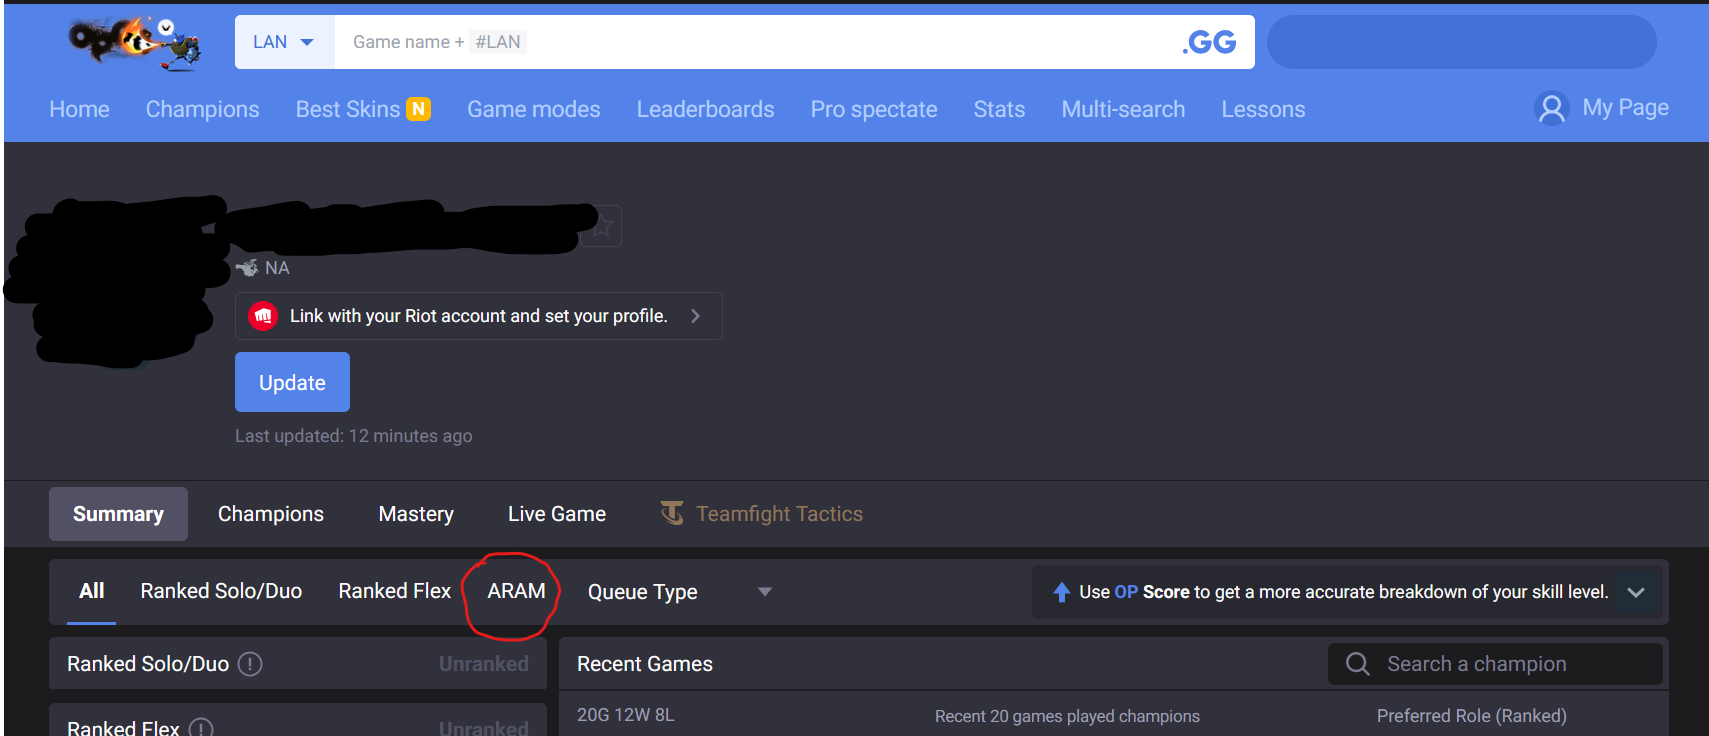Click the Update button
1709x736 pixels.
coord(292,382)
